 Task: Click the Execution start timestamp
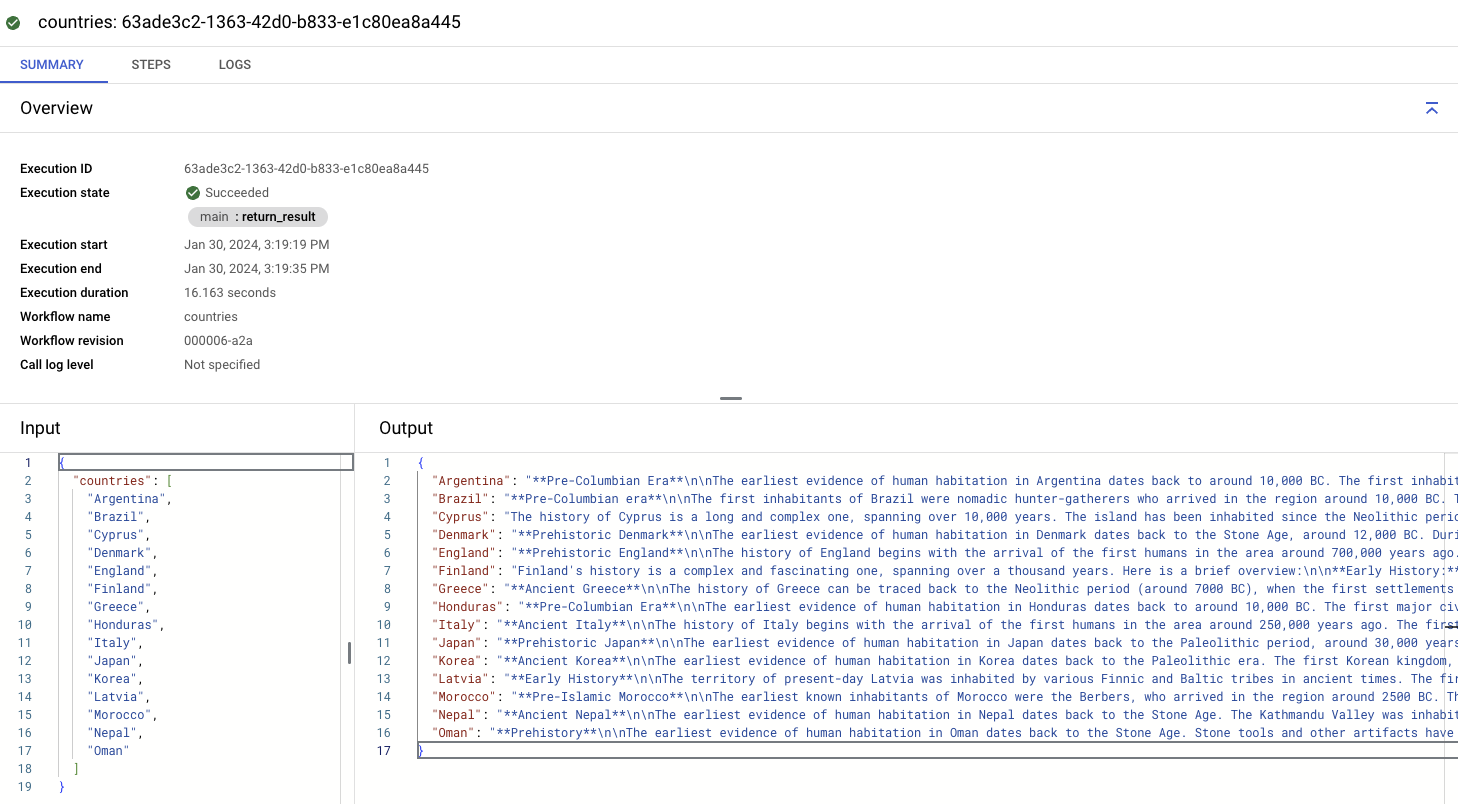tap(256, 245)
